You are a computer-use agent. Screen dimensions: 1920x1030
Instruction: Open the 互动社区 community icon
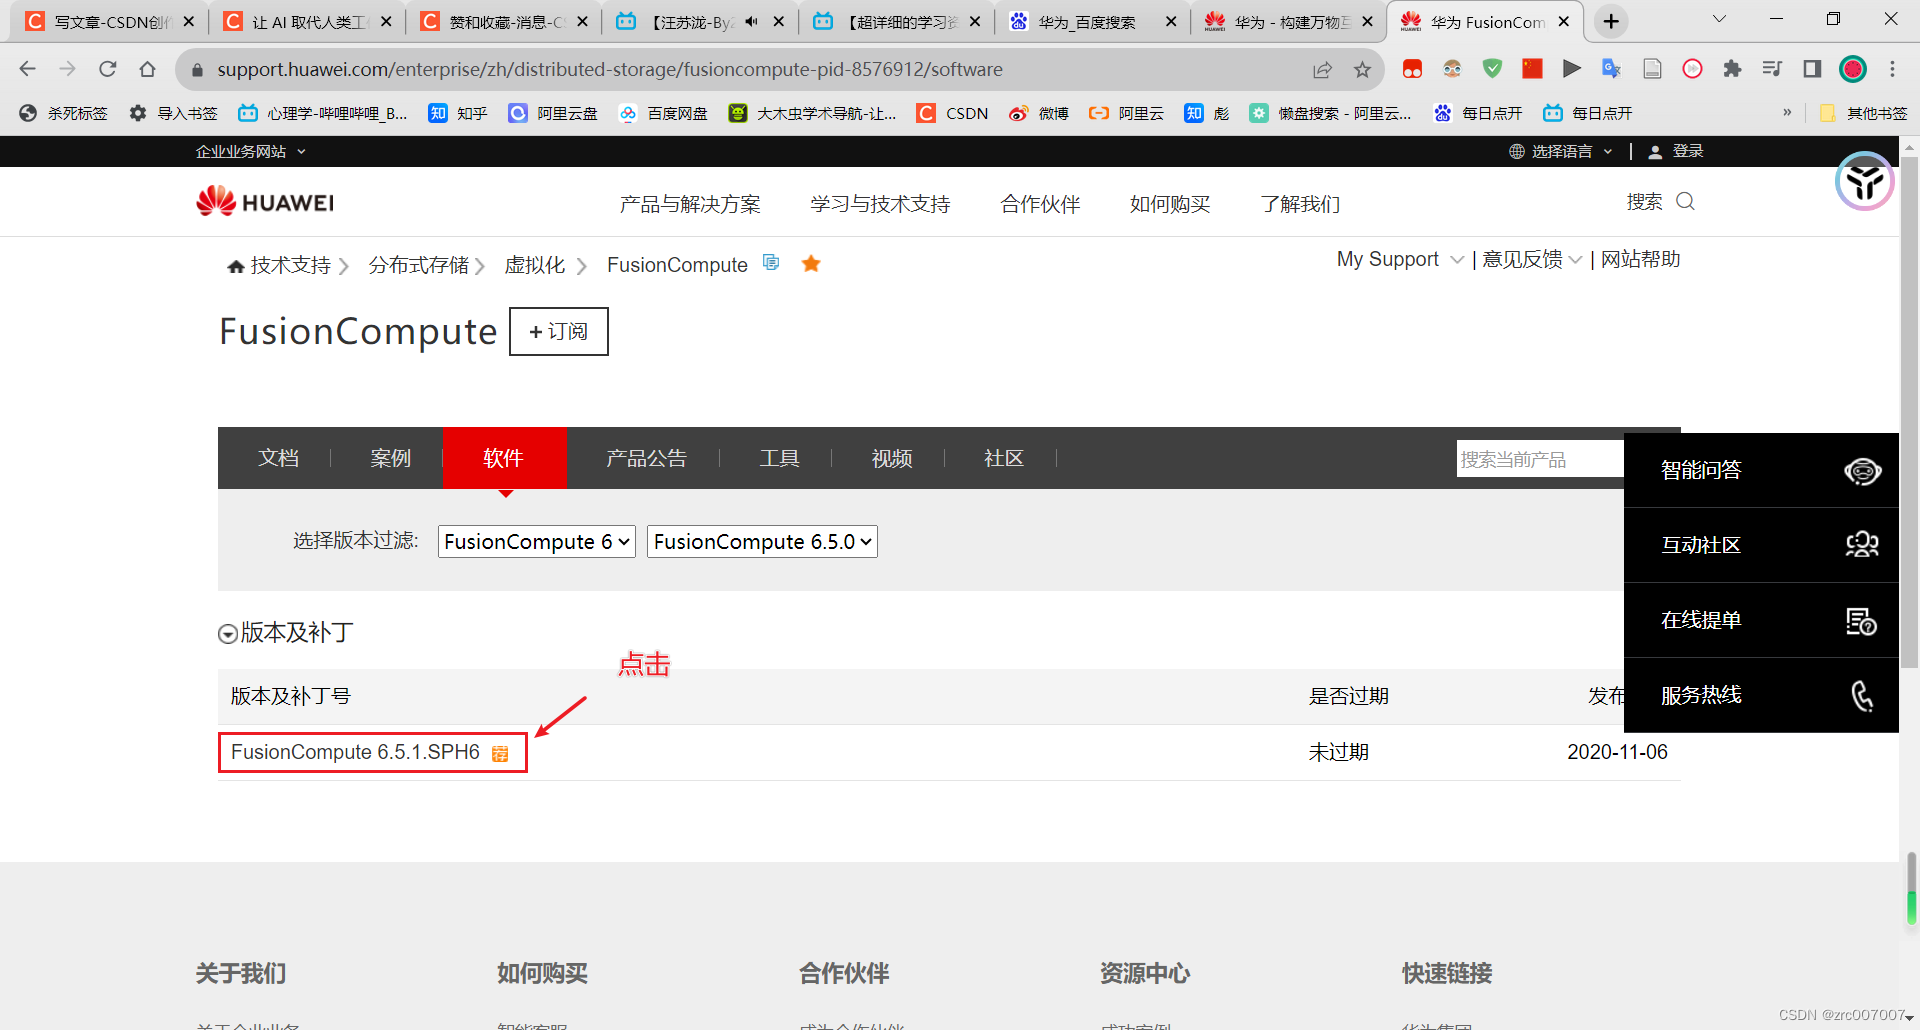tap(1862, 545)
